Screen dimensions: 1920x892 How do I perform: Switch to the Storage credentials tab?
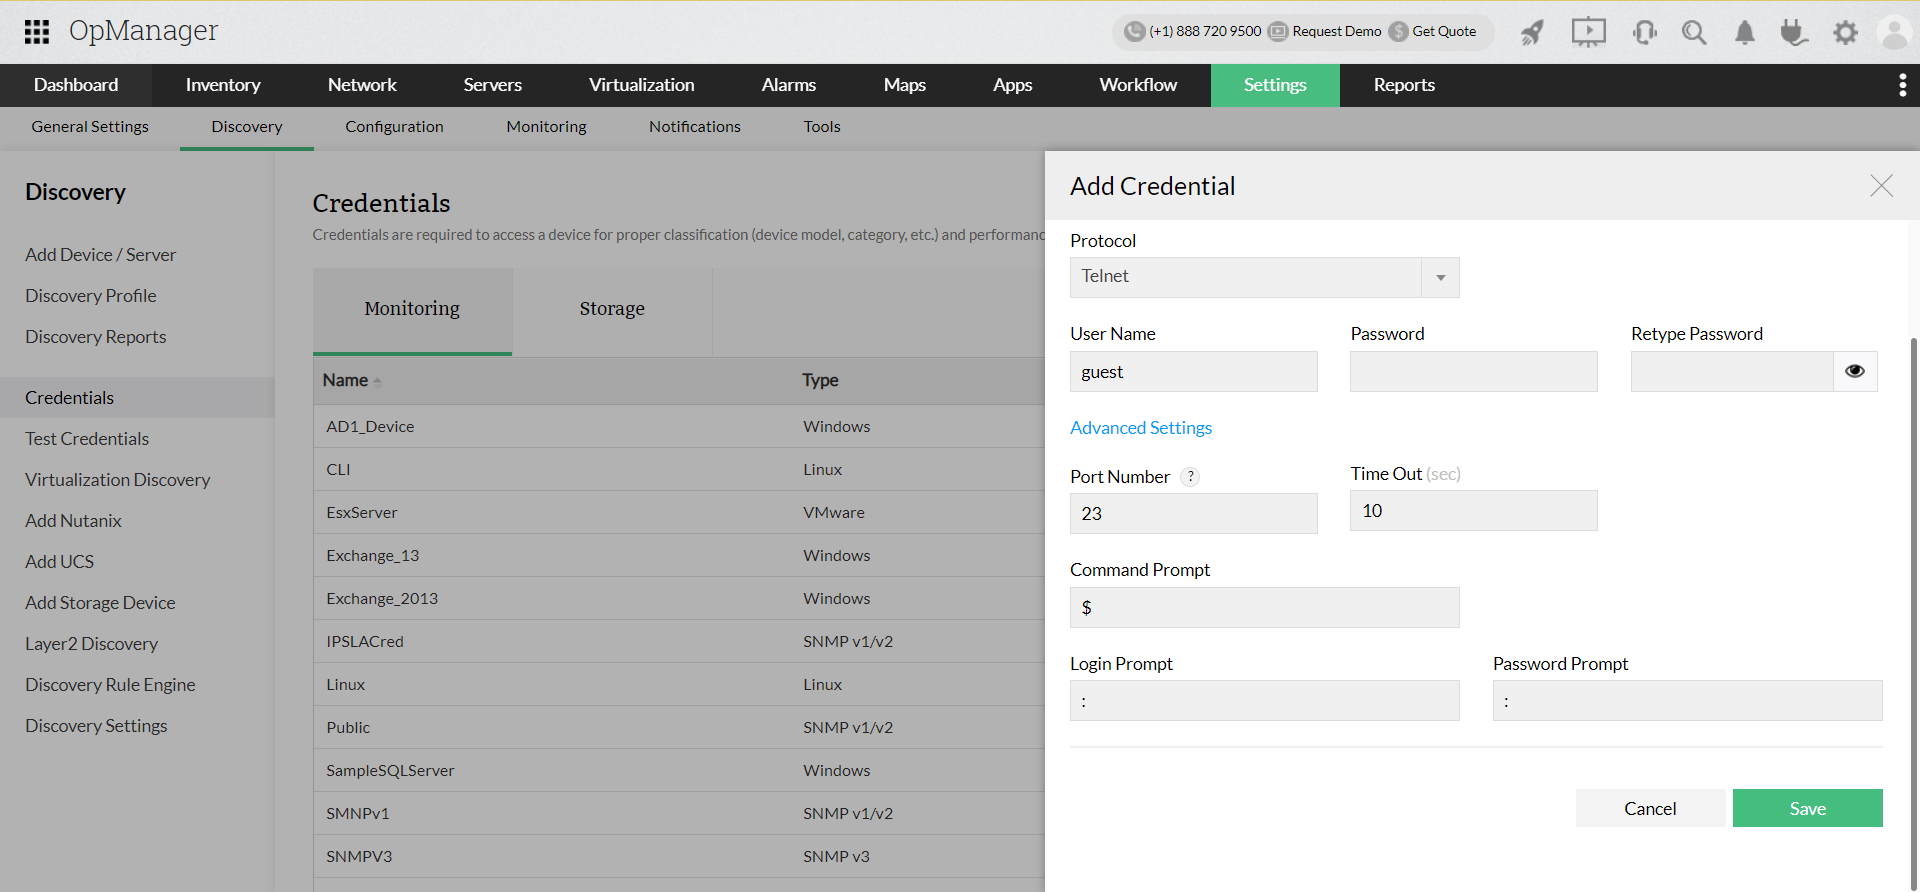pyautogui.click(x=612, y=309)
